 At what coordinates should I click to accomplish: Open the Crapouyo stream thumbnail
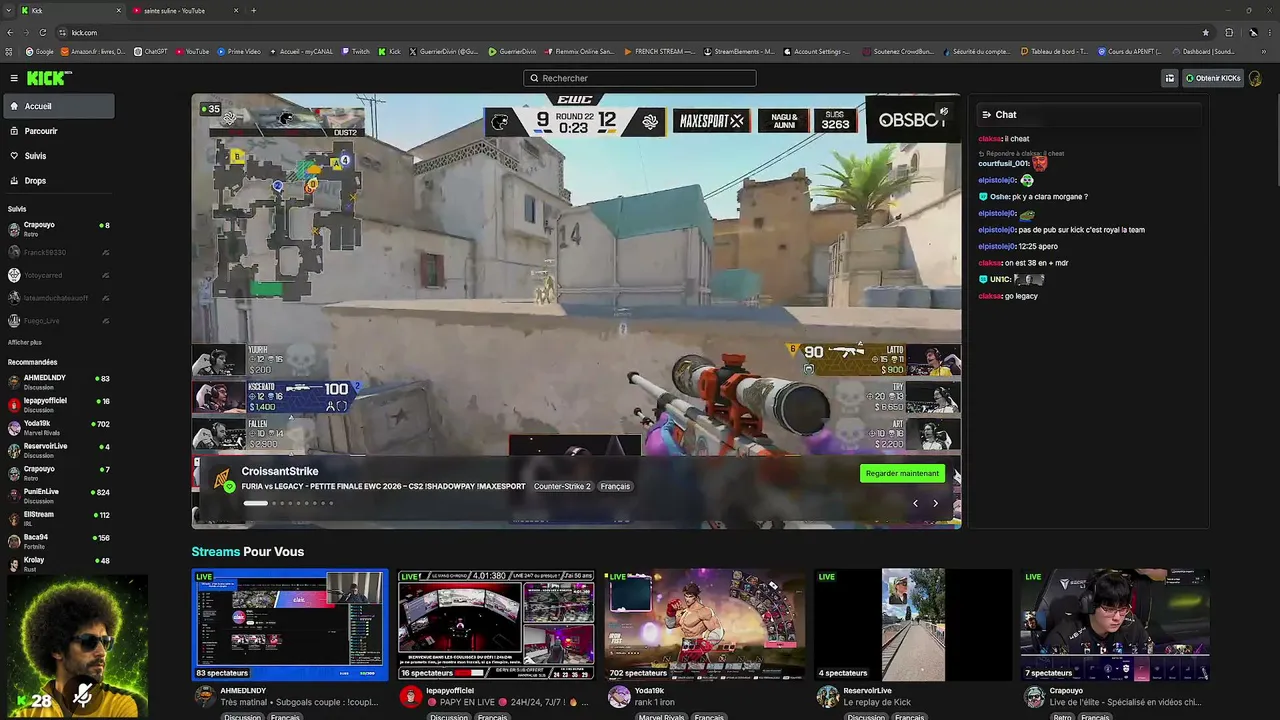click(1117, 625)
